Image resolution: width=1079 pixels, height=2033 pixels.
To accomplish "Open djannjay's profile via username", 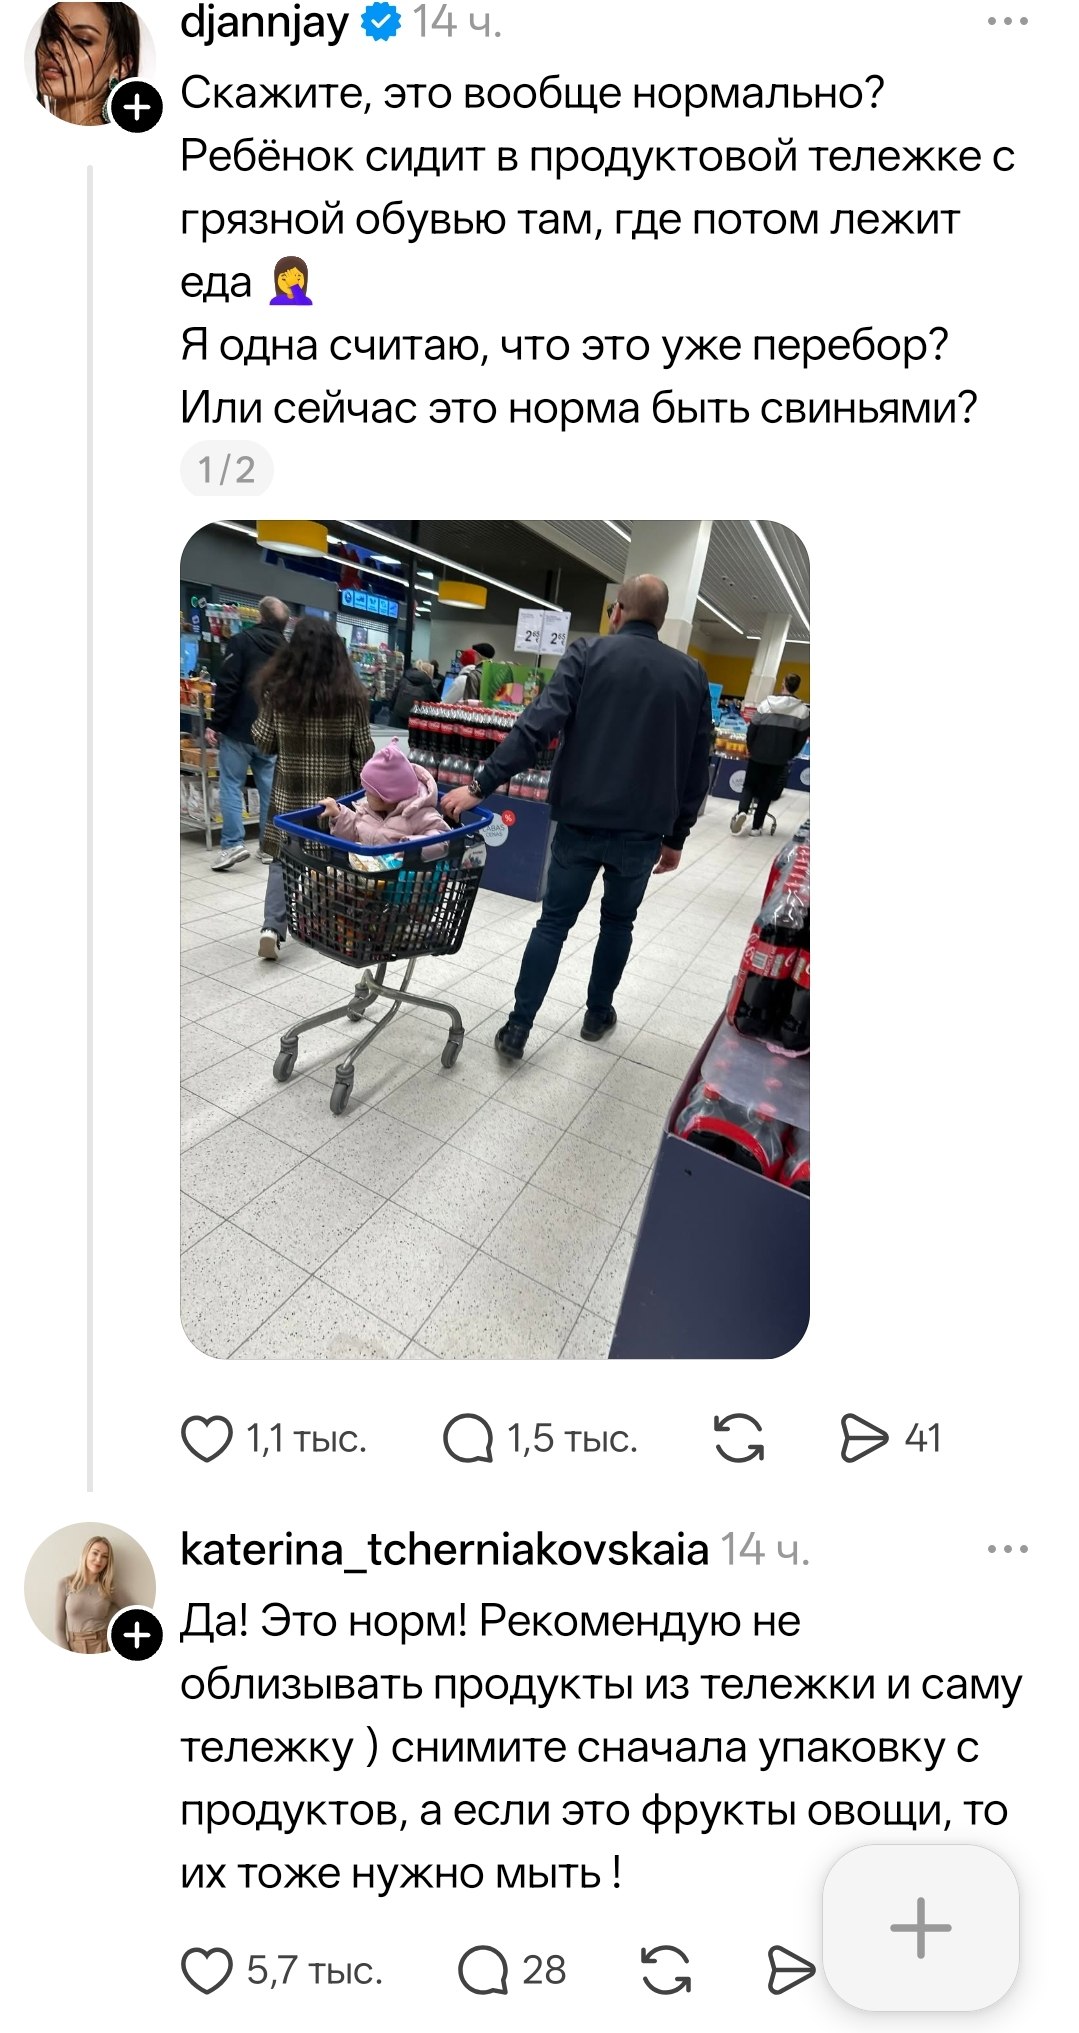I will click(265, 22).
